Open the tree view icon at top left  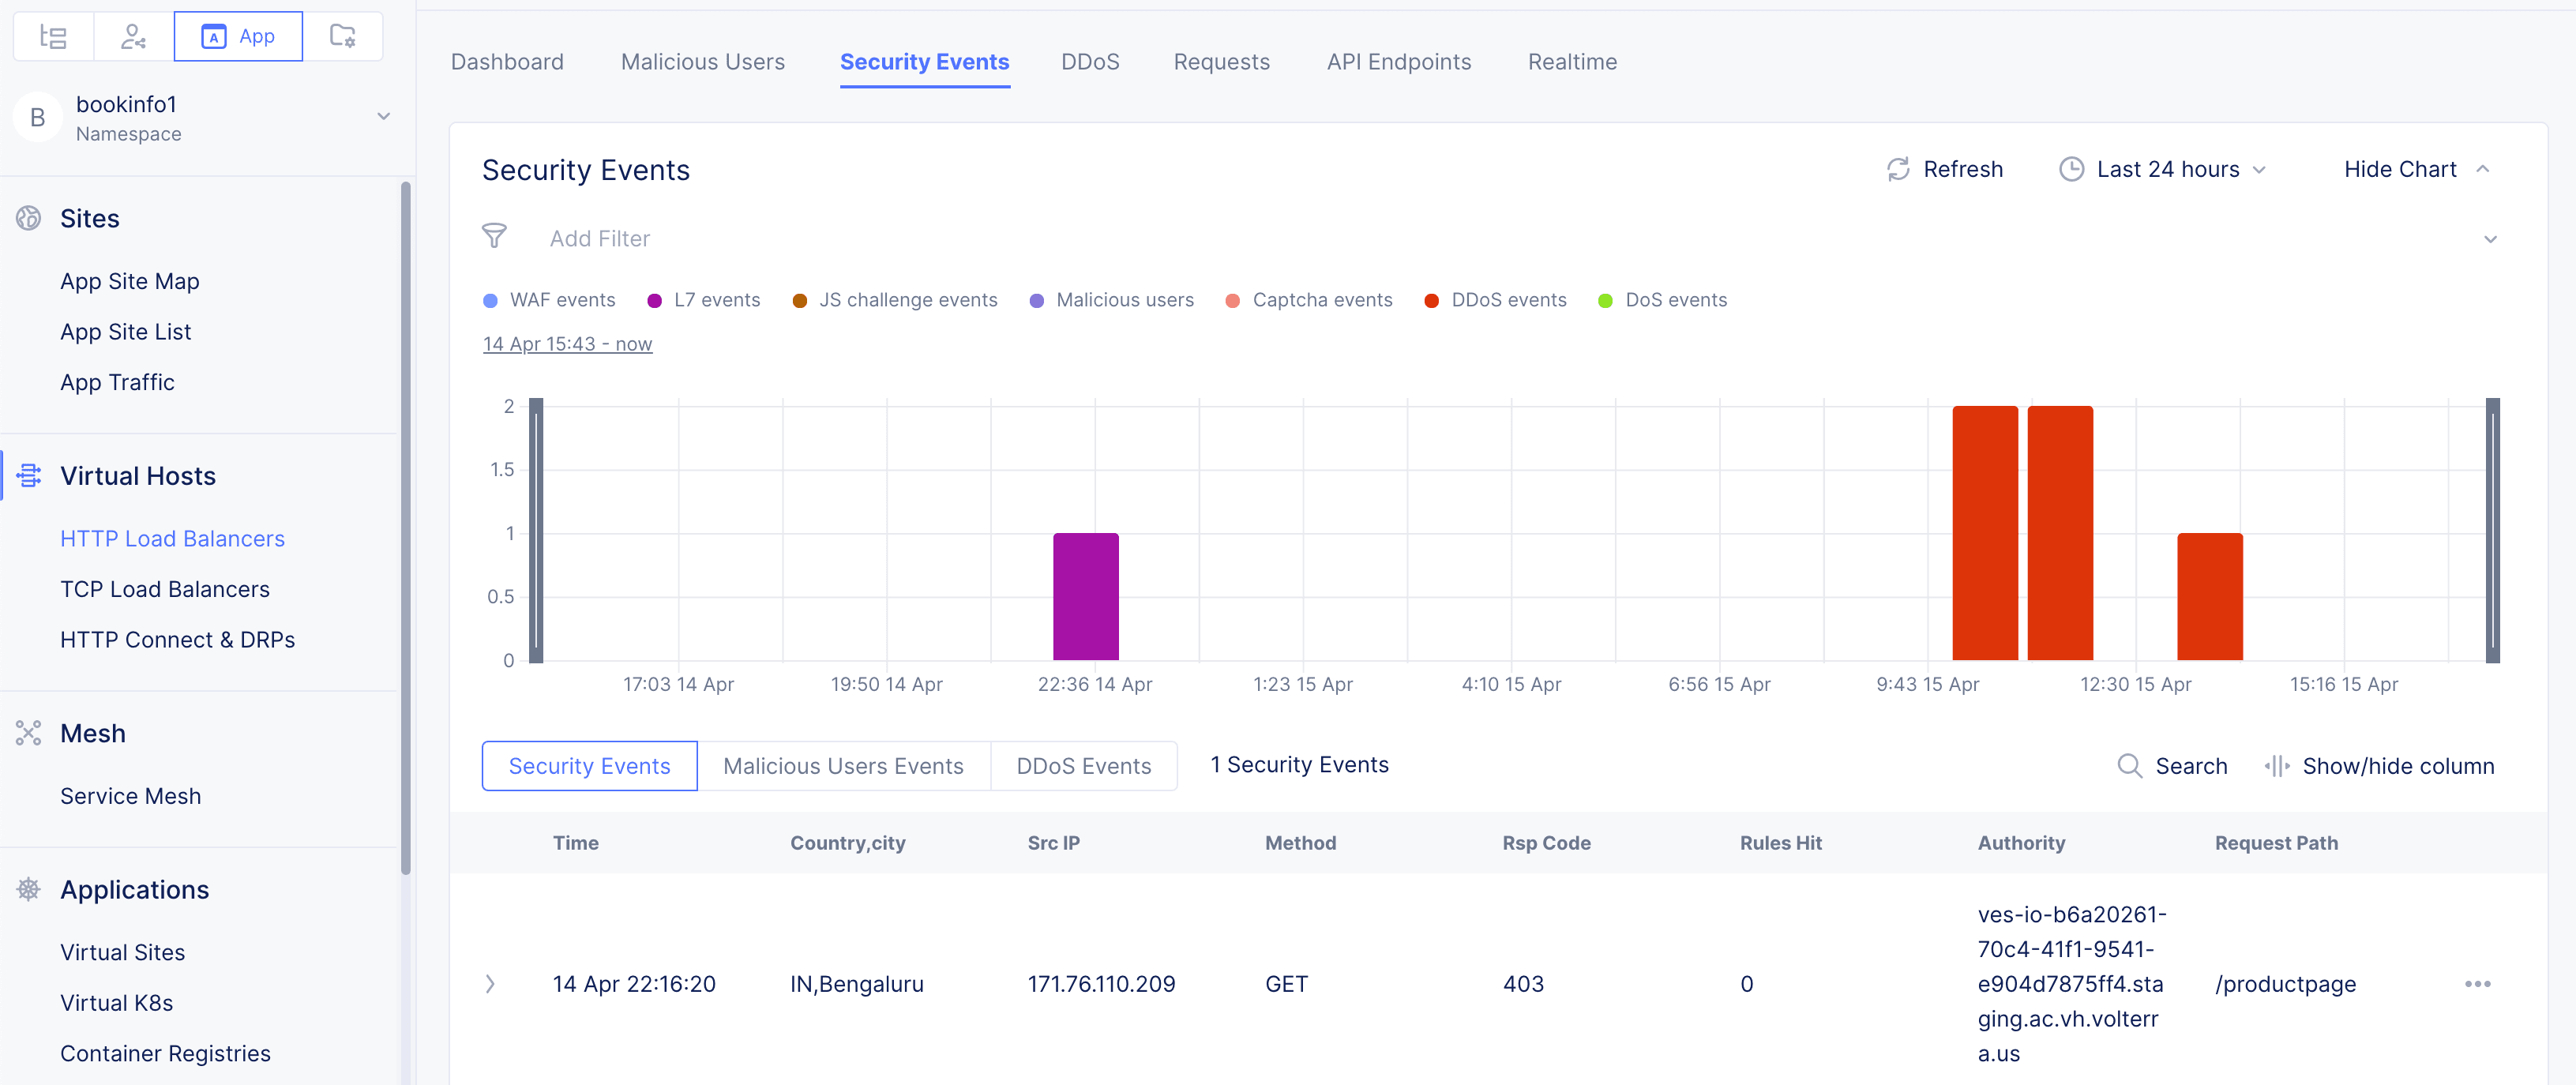(53, 37)
